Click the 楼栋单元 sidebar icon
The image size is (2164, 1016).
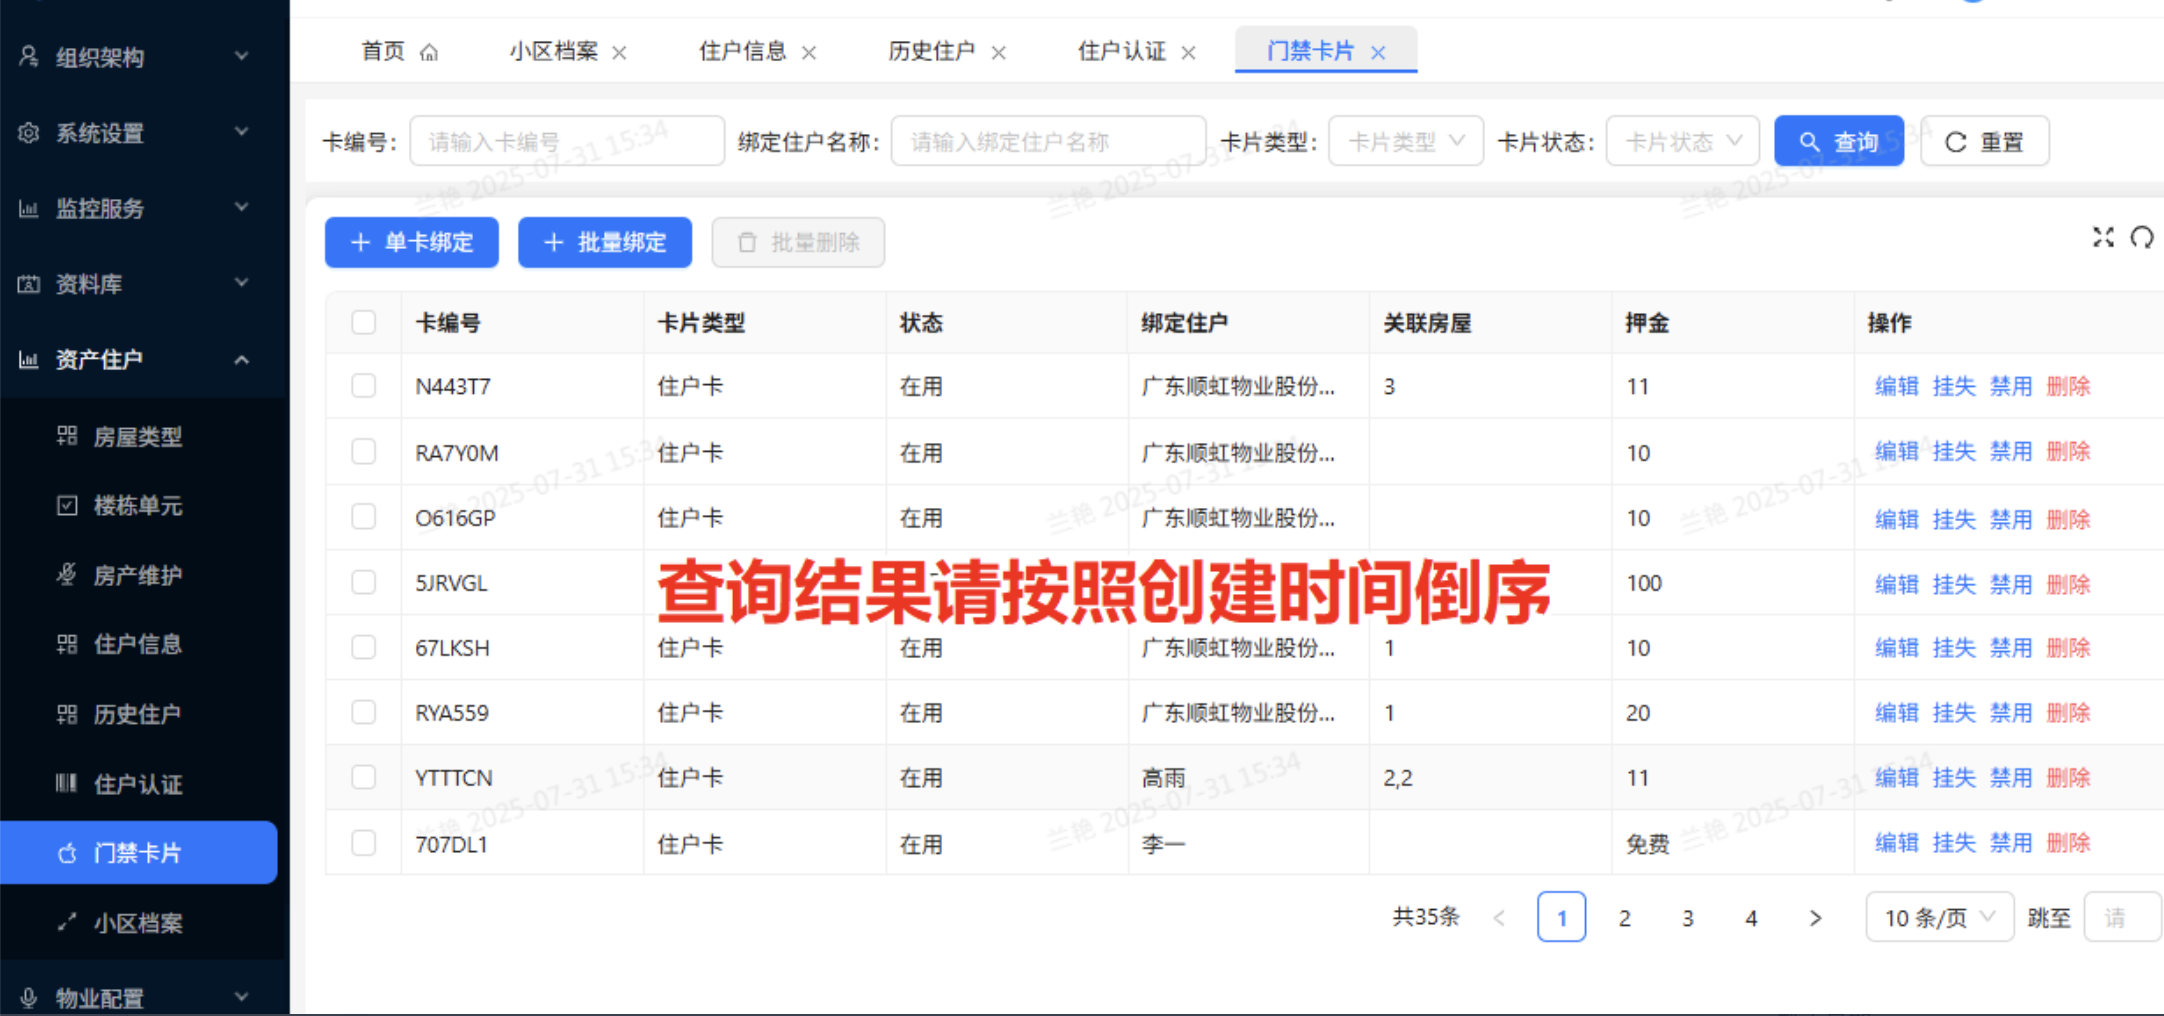(x=67, y=506)
